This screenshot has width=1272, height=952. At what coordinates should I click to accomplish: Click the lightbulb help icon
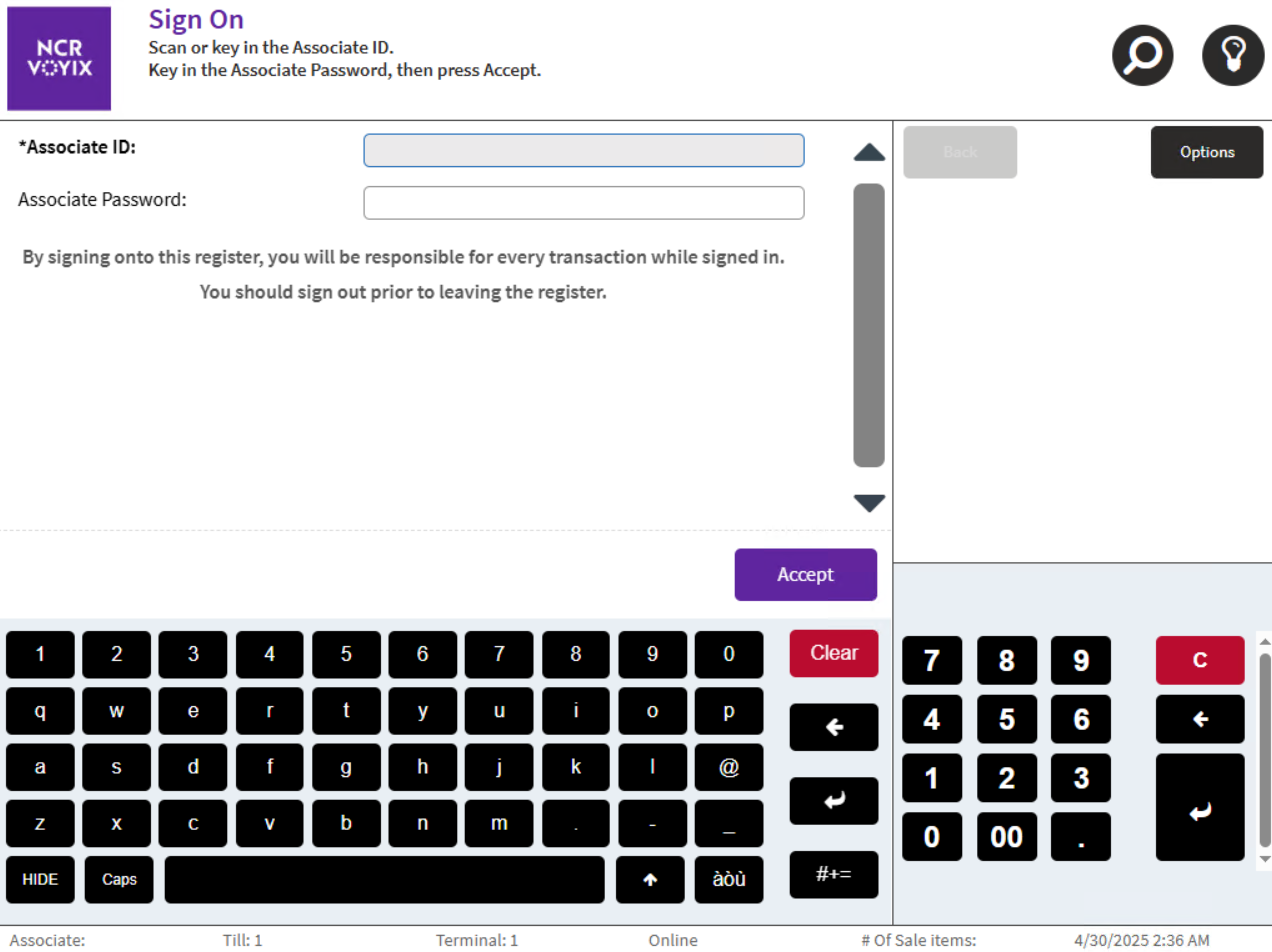pos(1232,56)
